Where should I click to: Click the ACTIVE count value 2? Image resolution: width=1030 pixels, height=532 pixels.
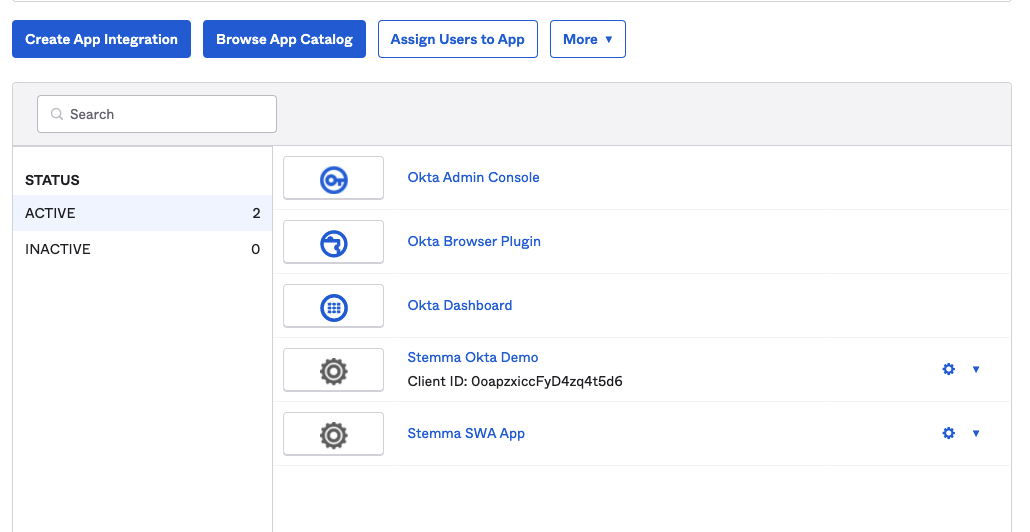tap(256, 213)
